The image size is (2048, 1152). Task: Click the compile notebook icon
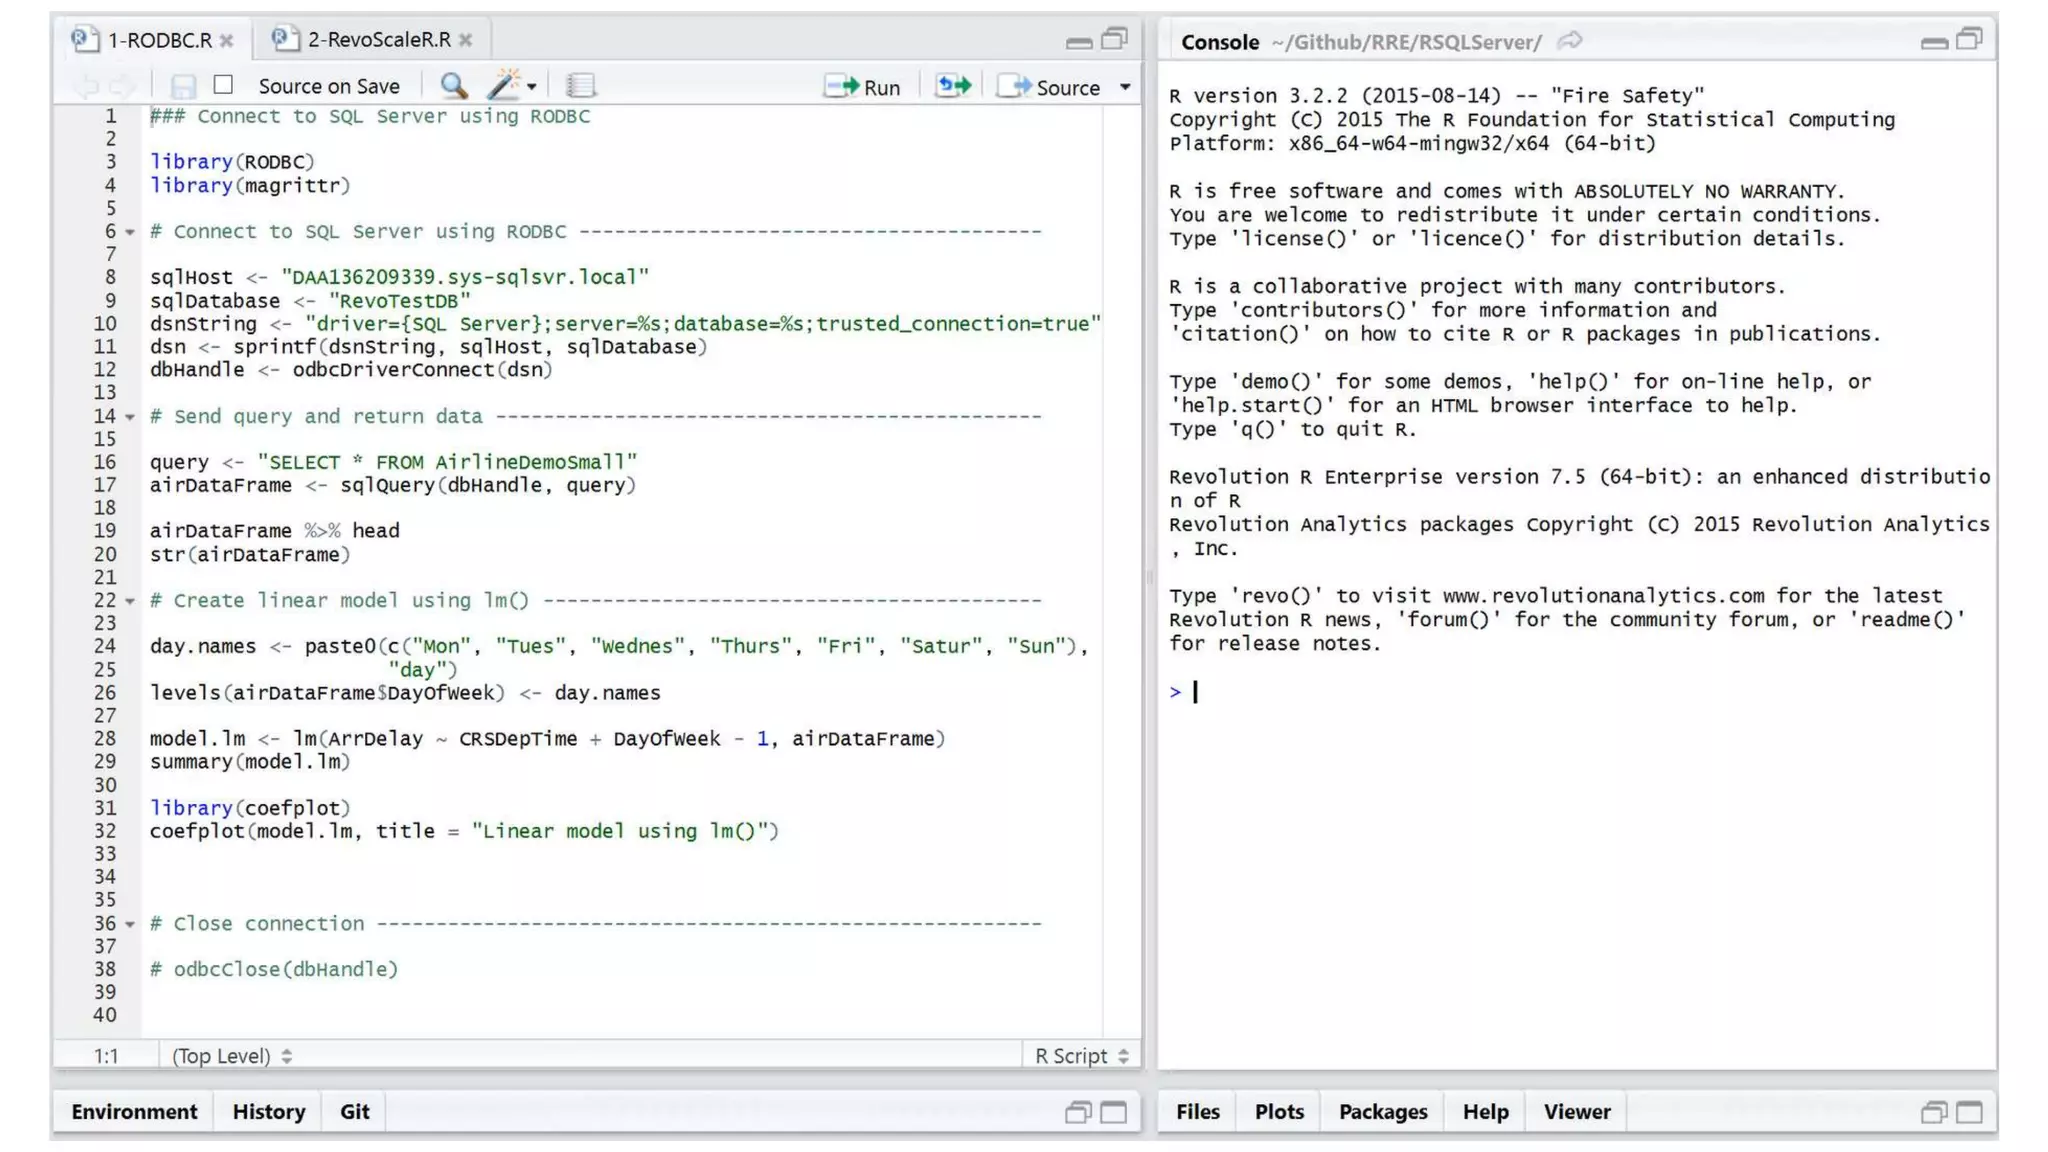pyautogui.click(x=580, y=86)
